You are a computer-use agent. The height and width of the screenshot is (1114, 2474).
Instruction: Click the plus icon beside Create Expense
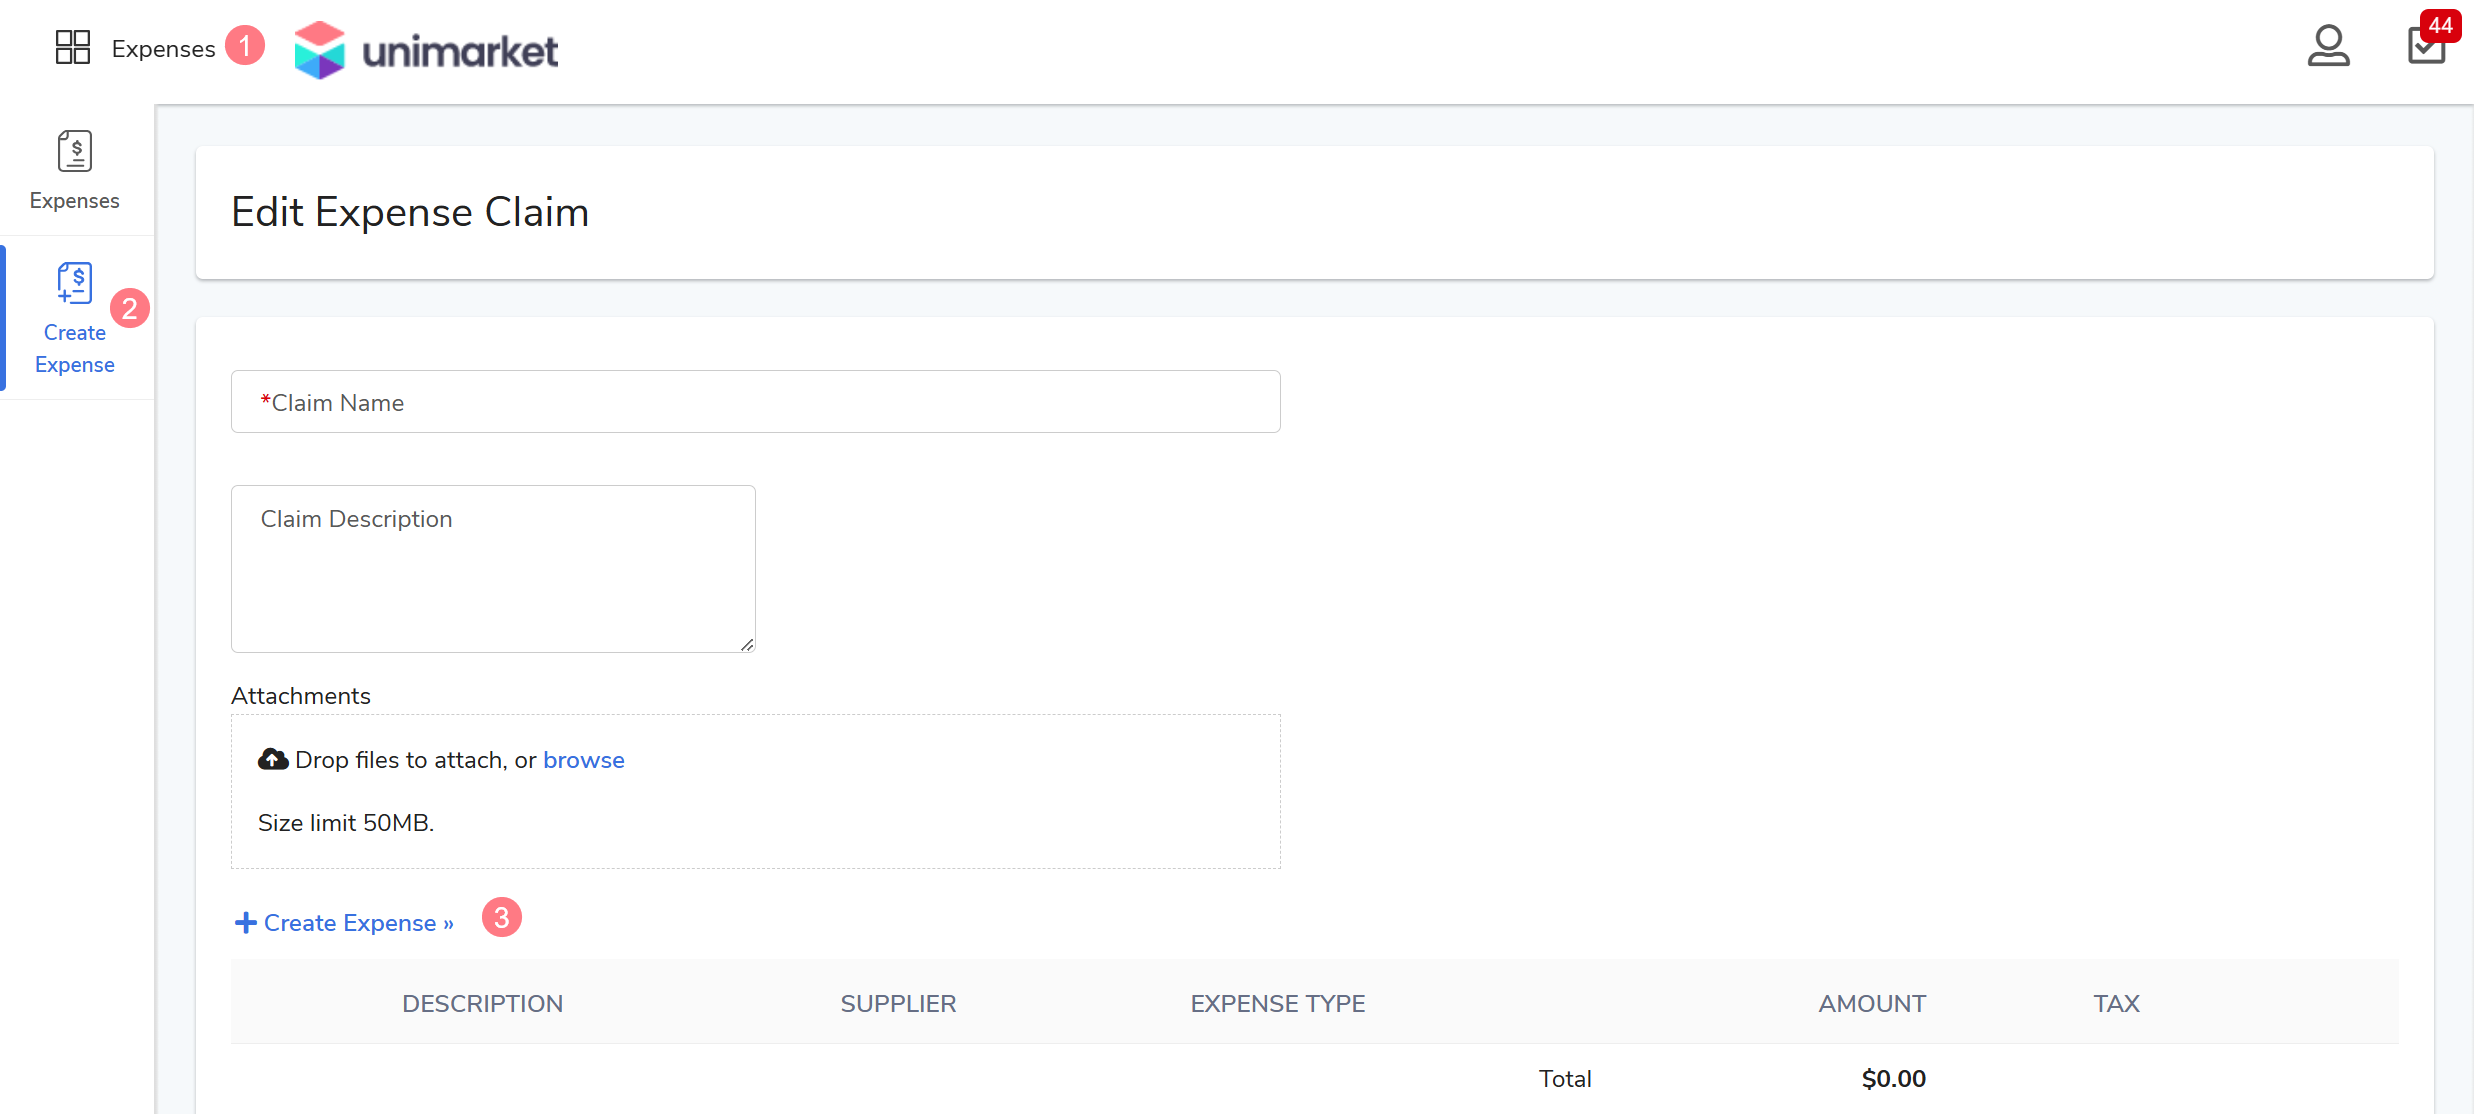coord(245,923)
